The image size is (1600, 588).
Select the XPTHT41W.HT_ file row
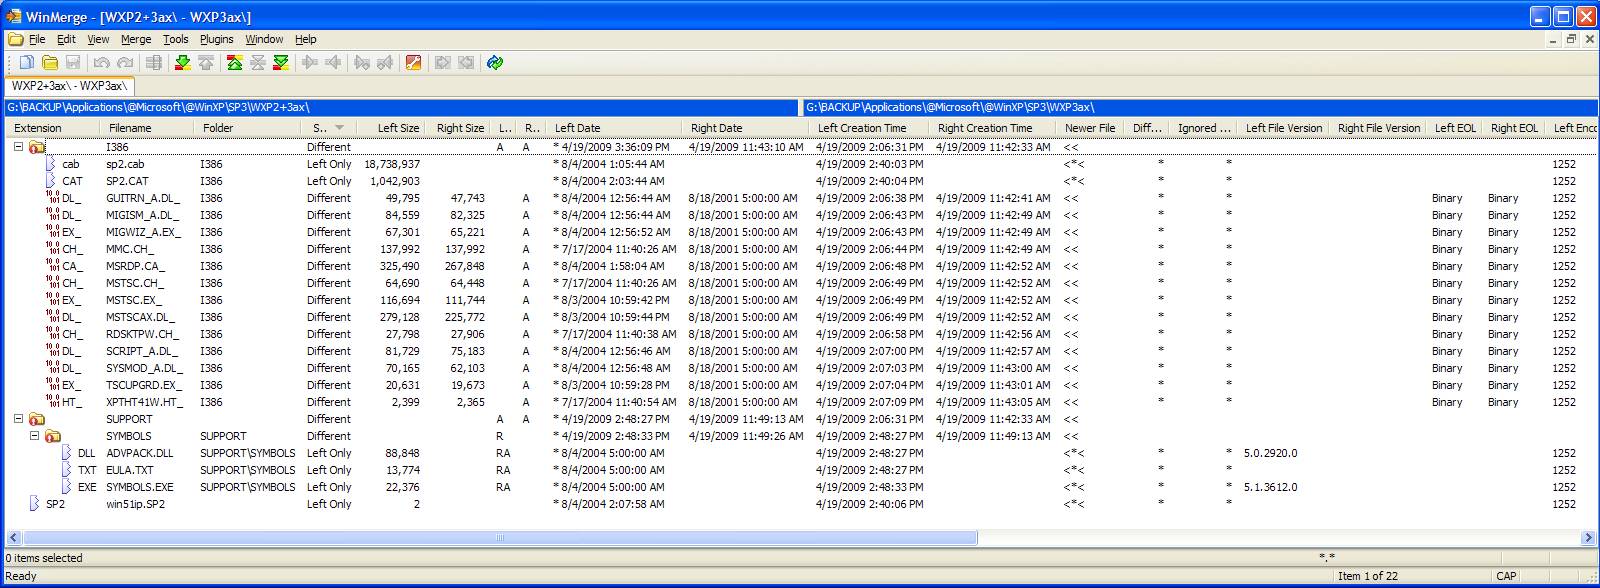800,402
